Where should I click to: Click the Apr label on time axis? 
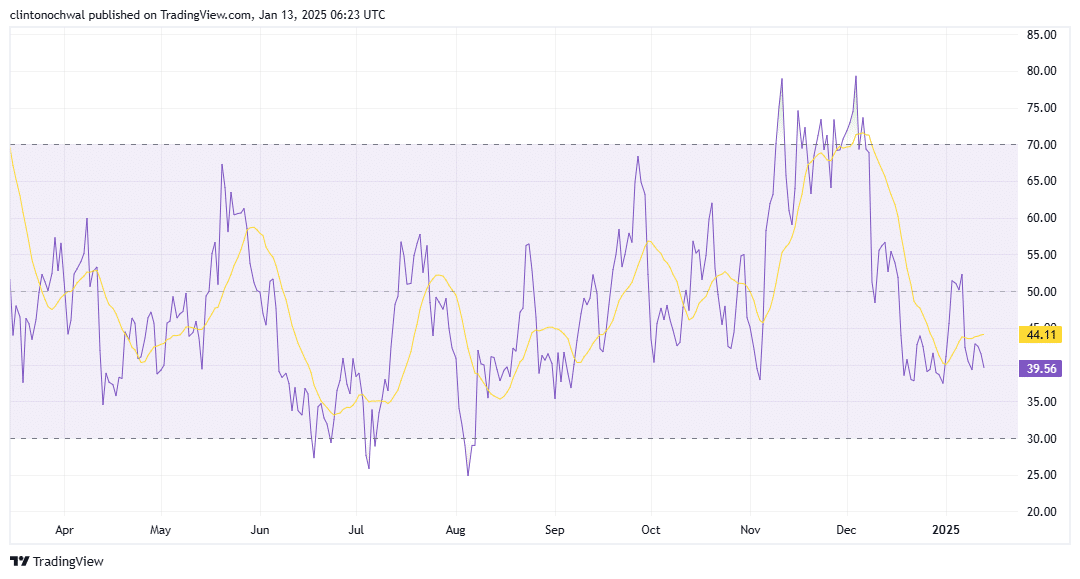[x=65, y=528]
